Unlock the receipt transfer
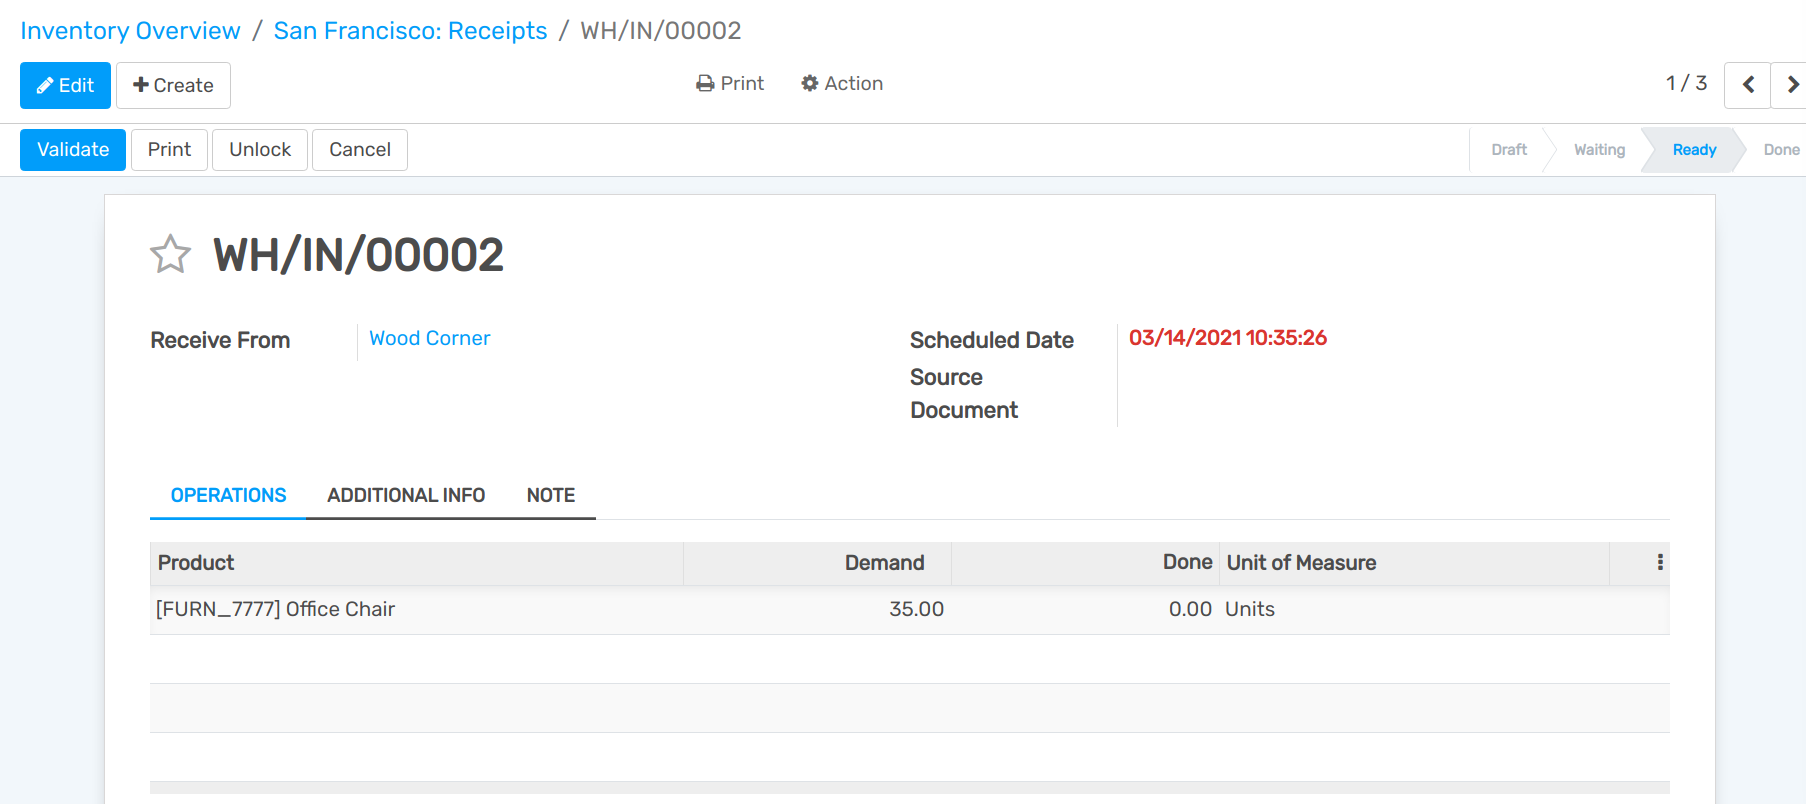 click(260, 150)
